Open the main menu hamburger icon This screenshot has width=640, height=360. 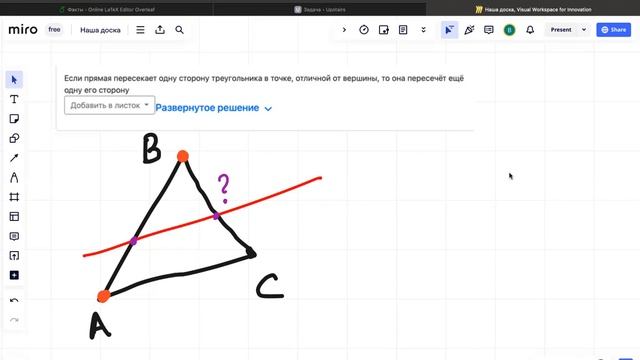click(140, 30)
